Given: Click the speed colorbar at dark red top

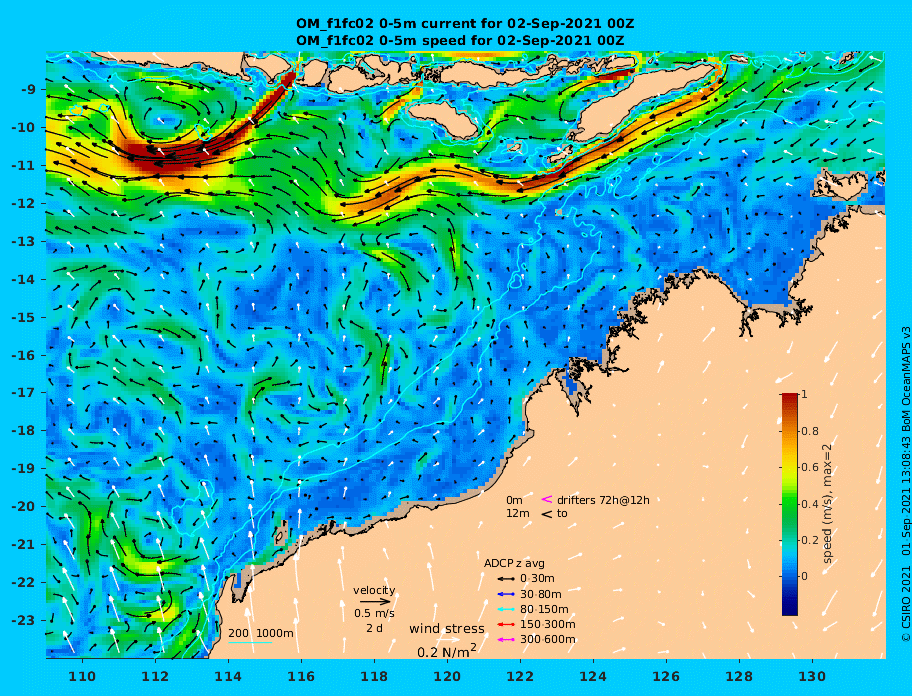Looking at the screenshot, I should click(x=789, y=397).
